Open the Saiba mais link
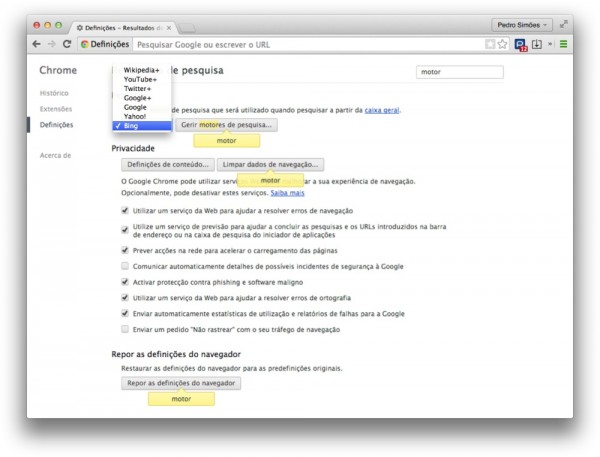This screenshot has height=457, width=600. [287, 193]
